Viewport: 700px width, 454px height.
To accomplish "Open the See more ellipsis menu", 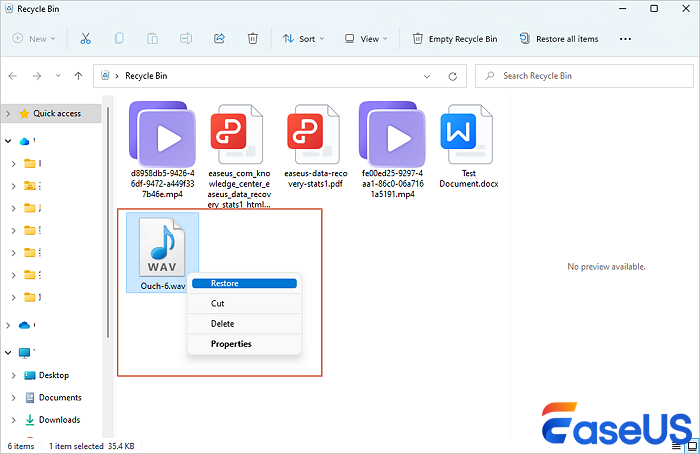I will pyautogui.click(x=626, y=39).
